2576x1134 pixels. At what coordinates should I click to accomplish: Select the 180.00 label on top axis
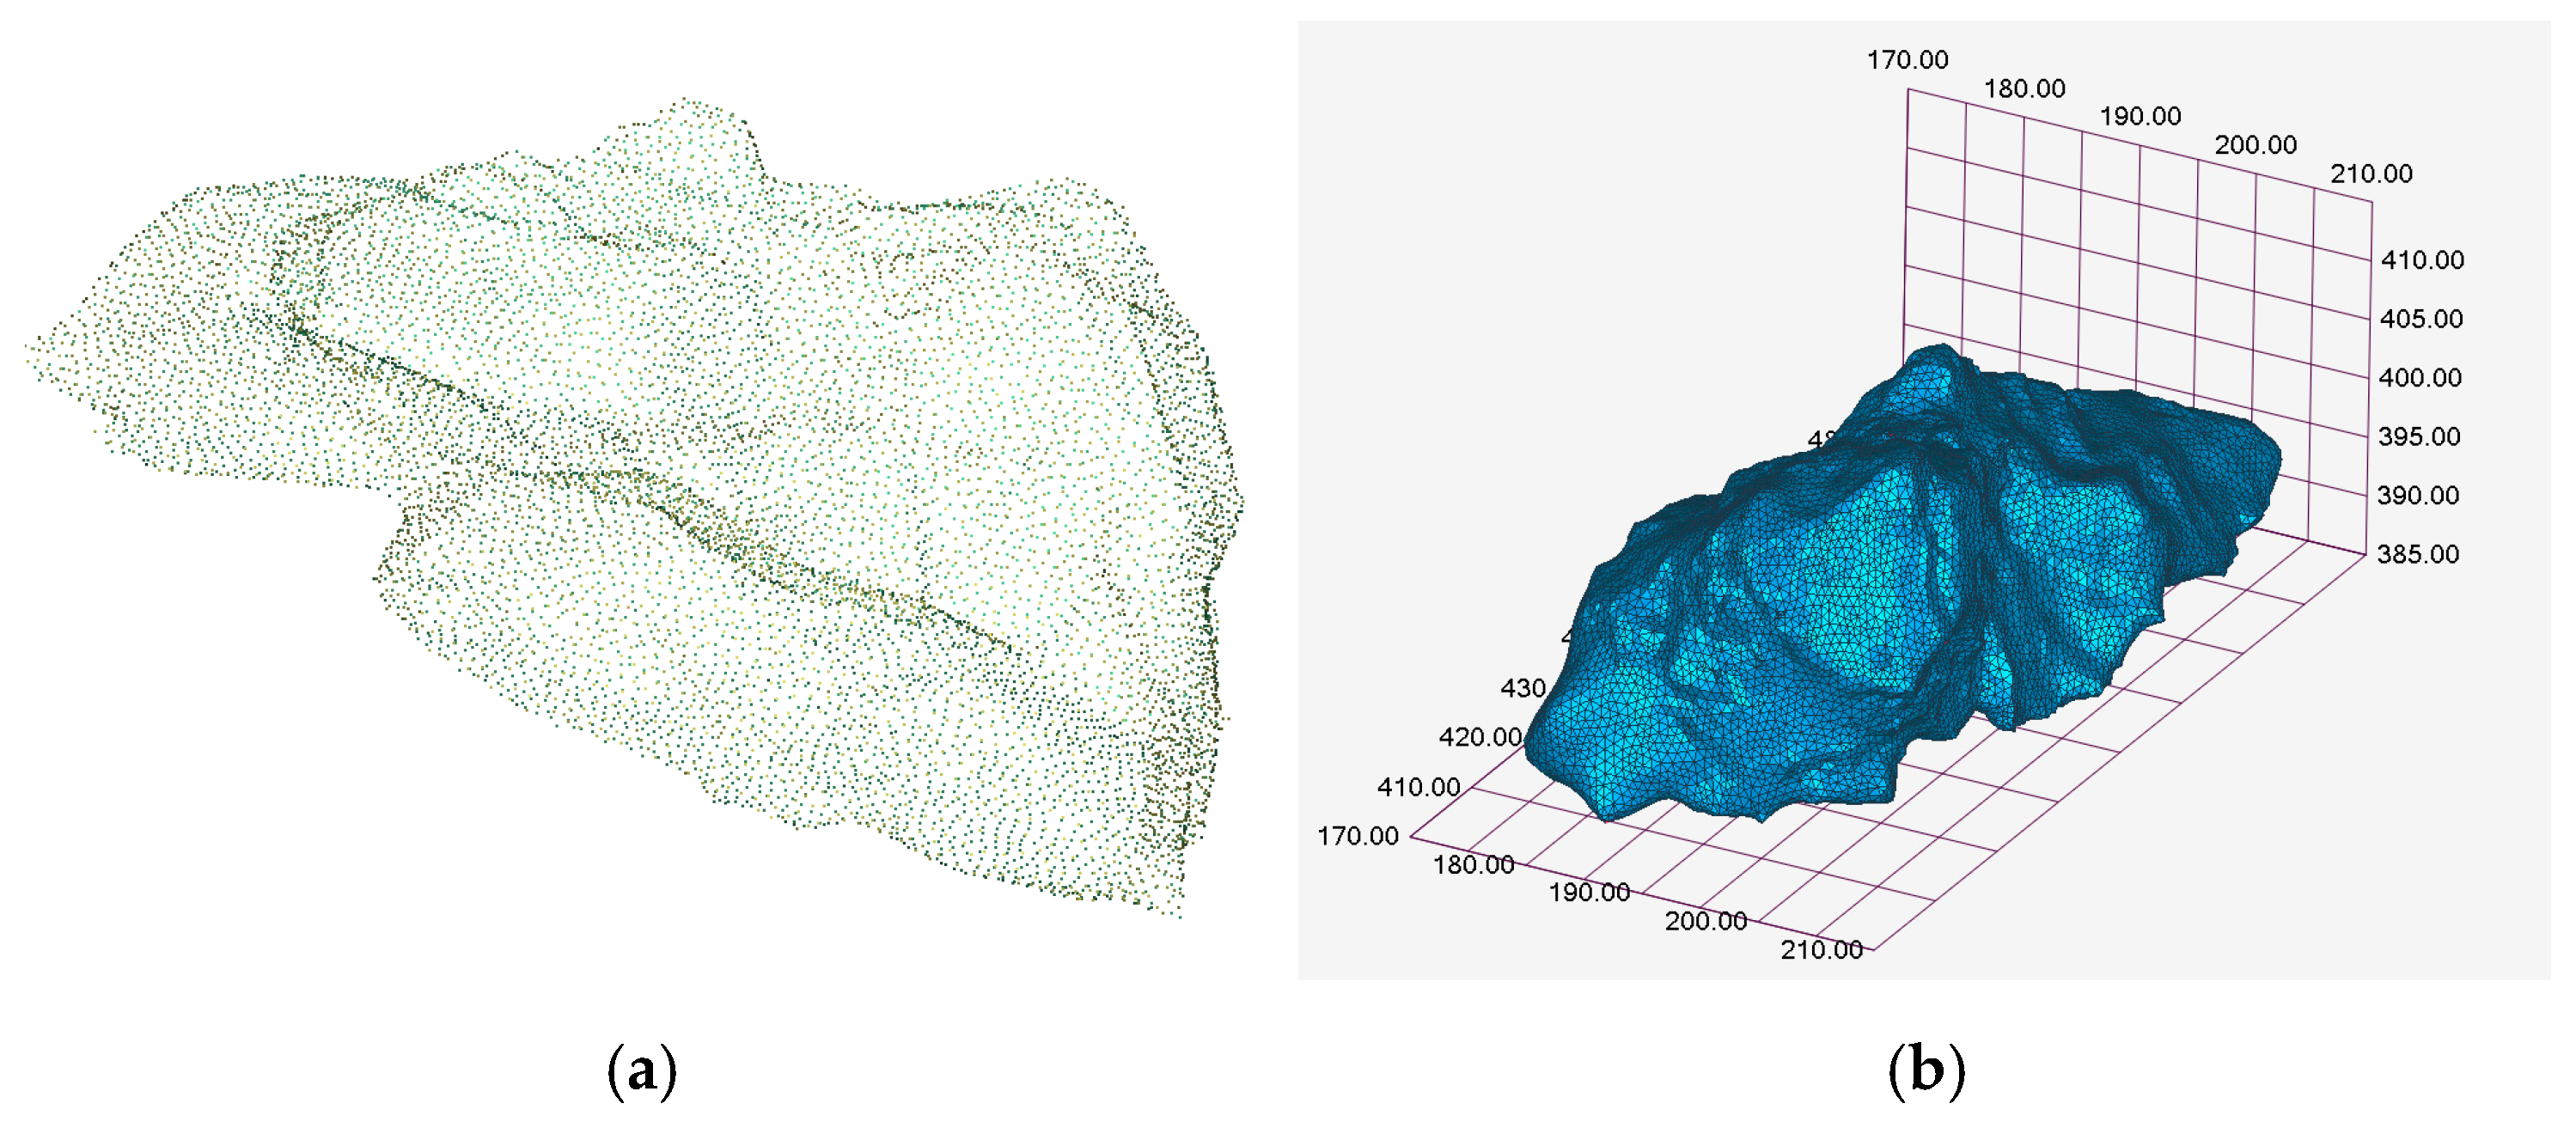(x=2024, y=88)
